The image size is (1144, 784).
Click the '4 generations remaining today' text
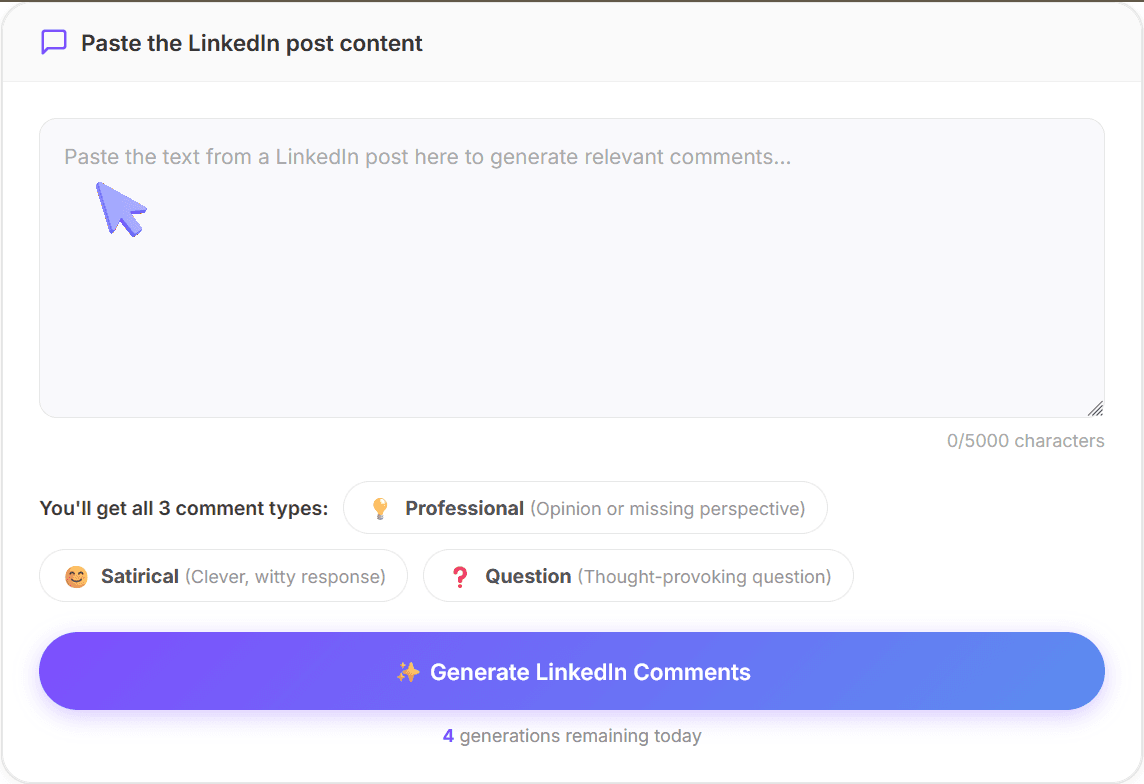coord(572,735)
